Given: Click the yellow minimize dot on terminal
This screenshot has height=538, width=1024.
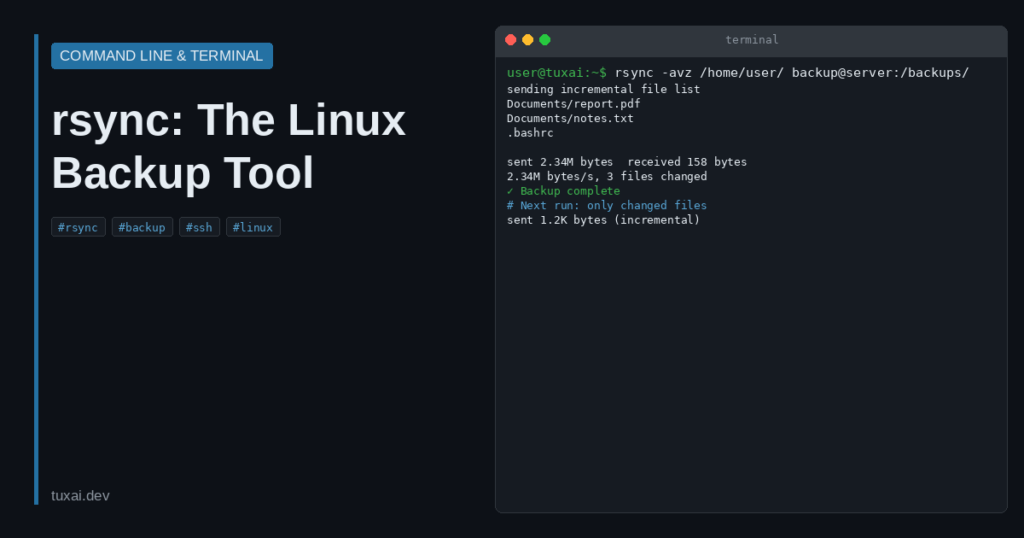Looking at the screenshot, I should [528, 40].
